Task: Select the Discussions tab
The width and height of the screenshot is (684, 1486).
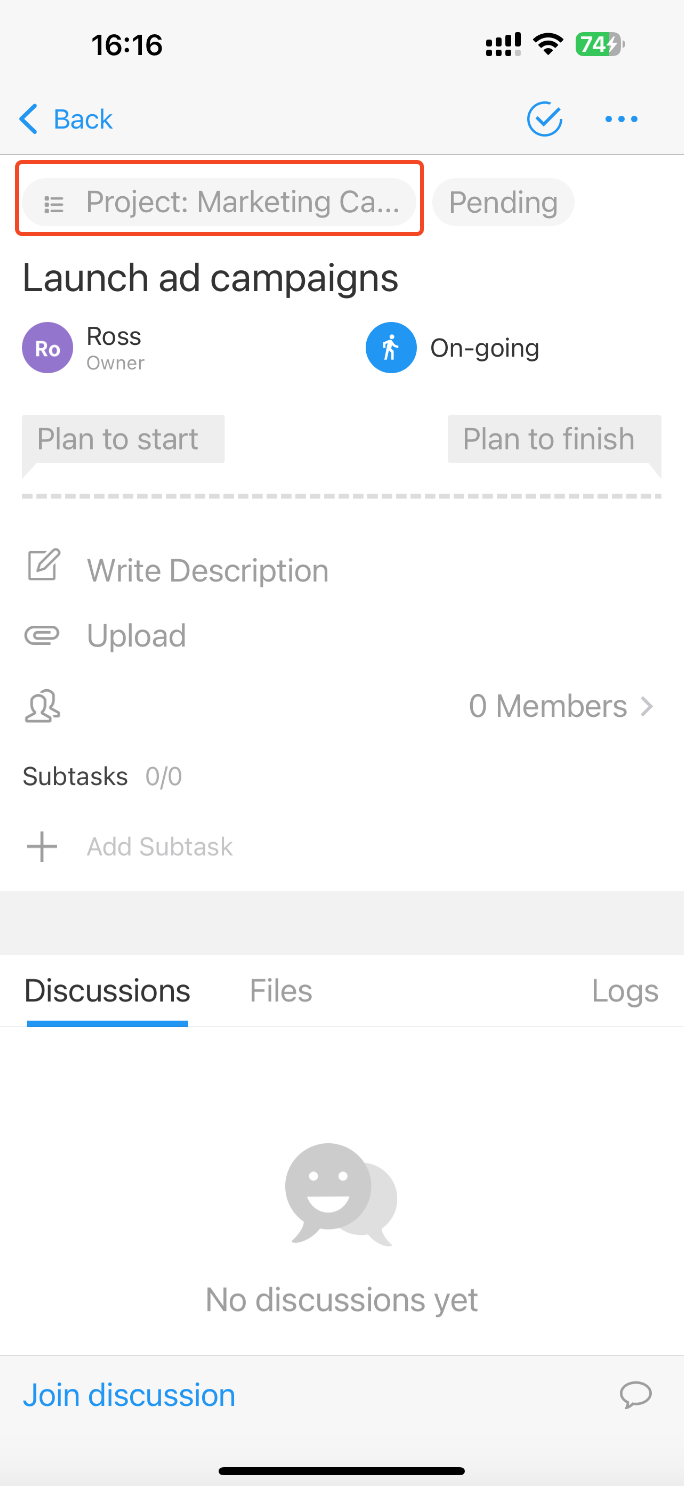Action: click(x=107, y=991)
